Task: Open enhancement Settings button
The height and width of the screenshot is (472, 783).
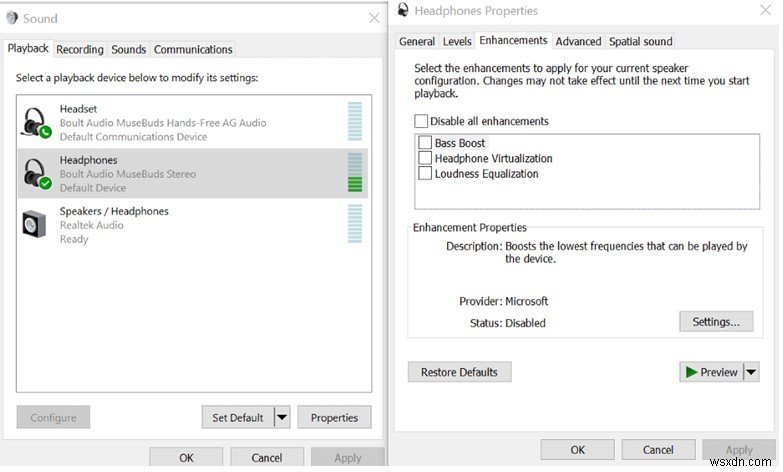Action: (716, 322)
